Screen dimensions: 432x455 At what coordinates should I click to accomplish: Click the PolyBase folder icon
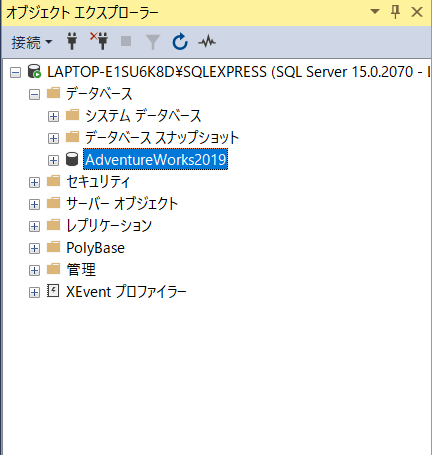53,247
